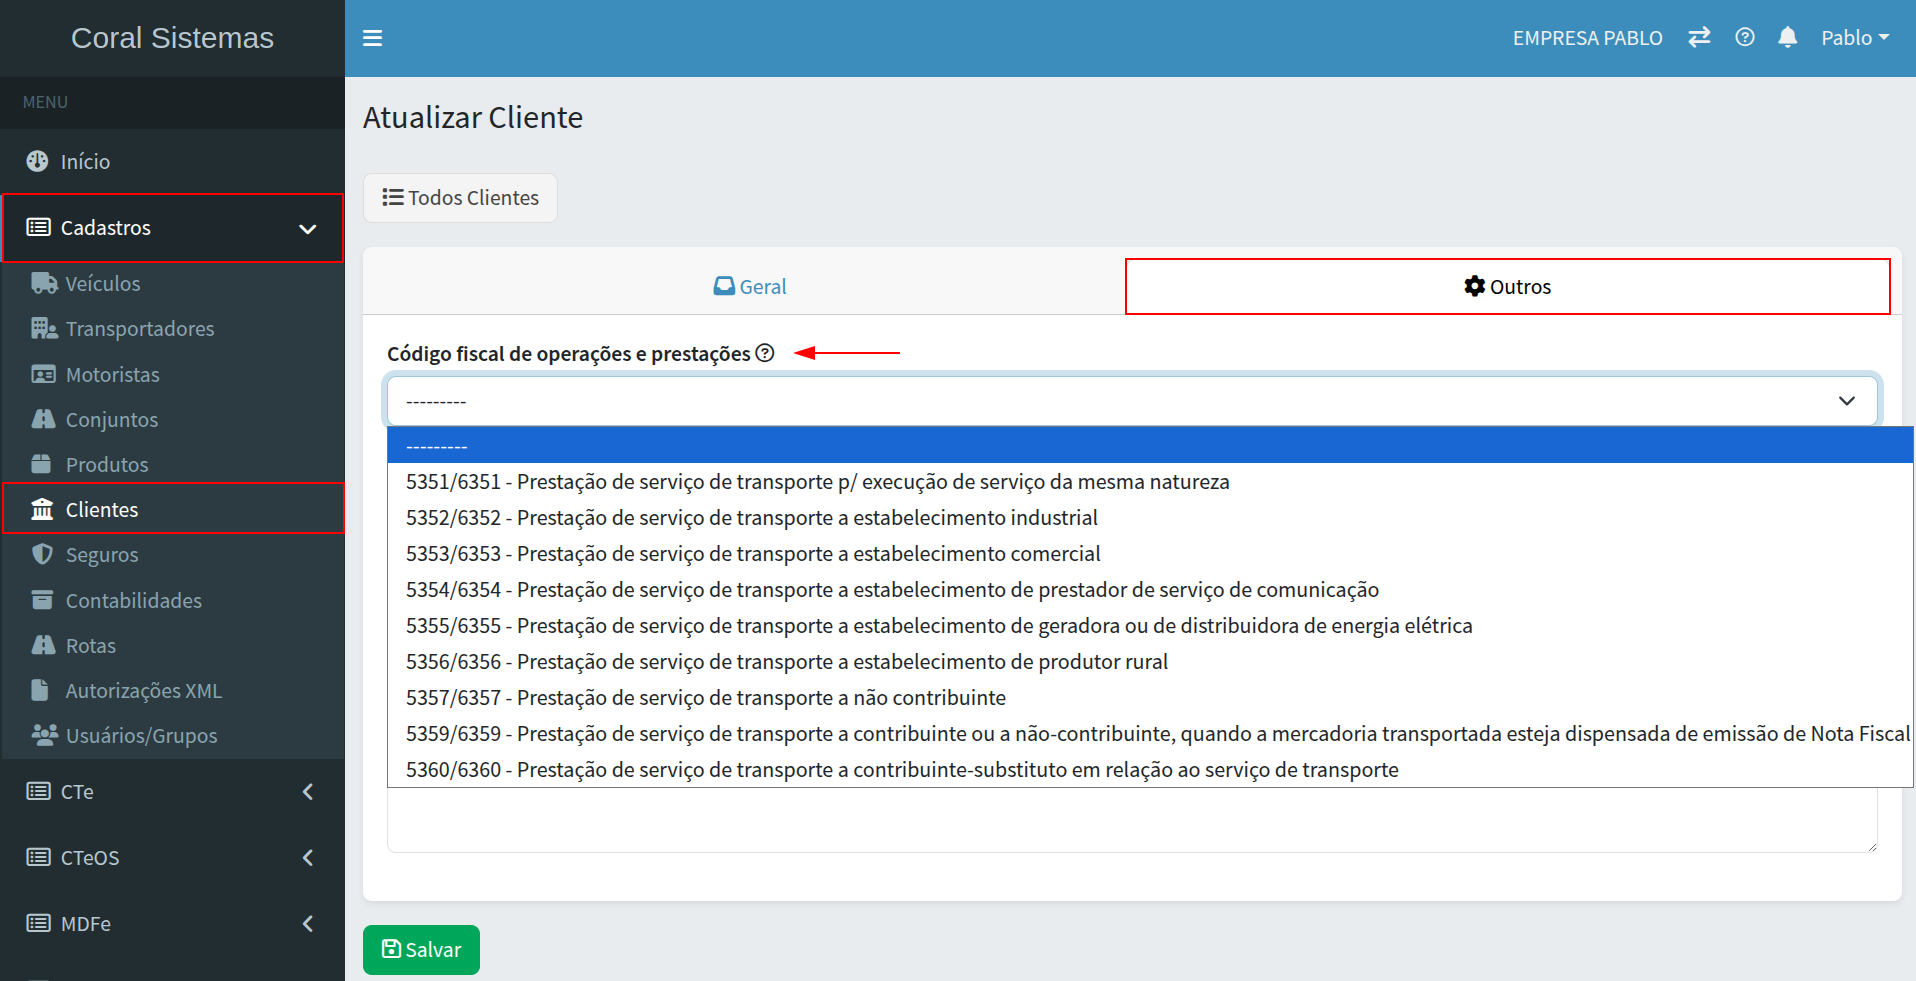Click the Seguros shield icon
The width and height of the screenshot is (1916, 981).
point(42,554)
